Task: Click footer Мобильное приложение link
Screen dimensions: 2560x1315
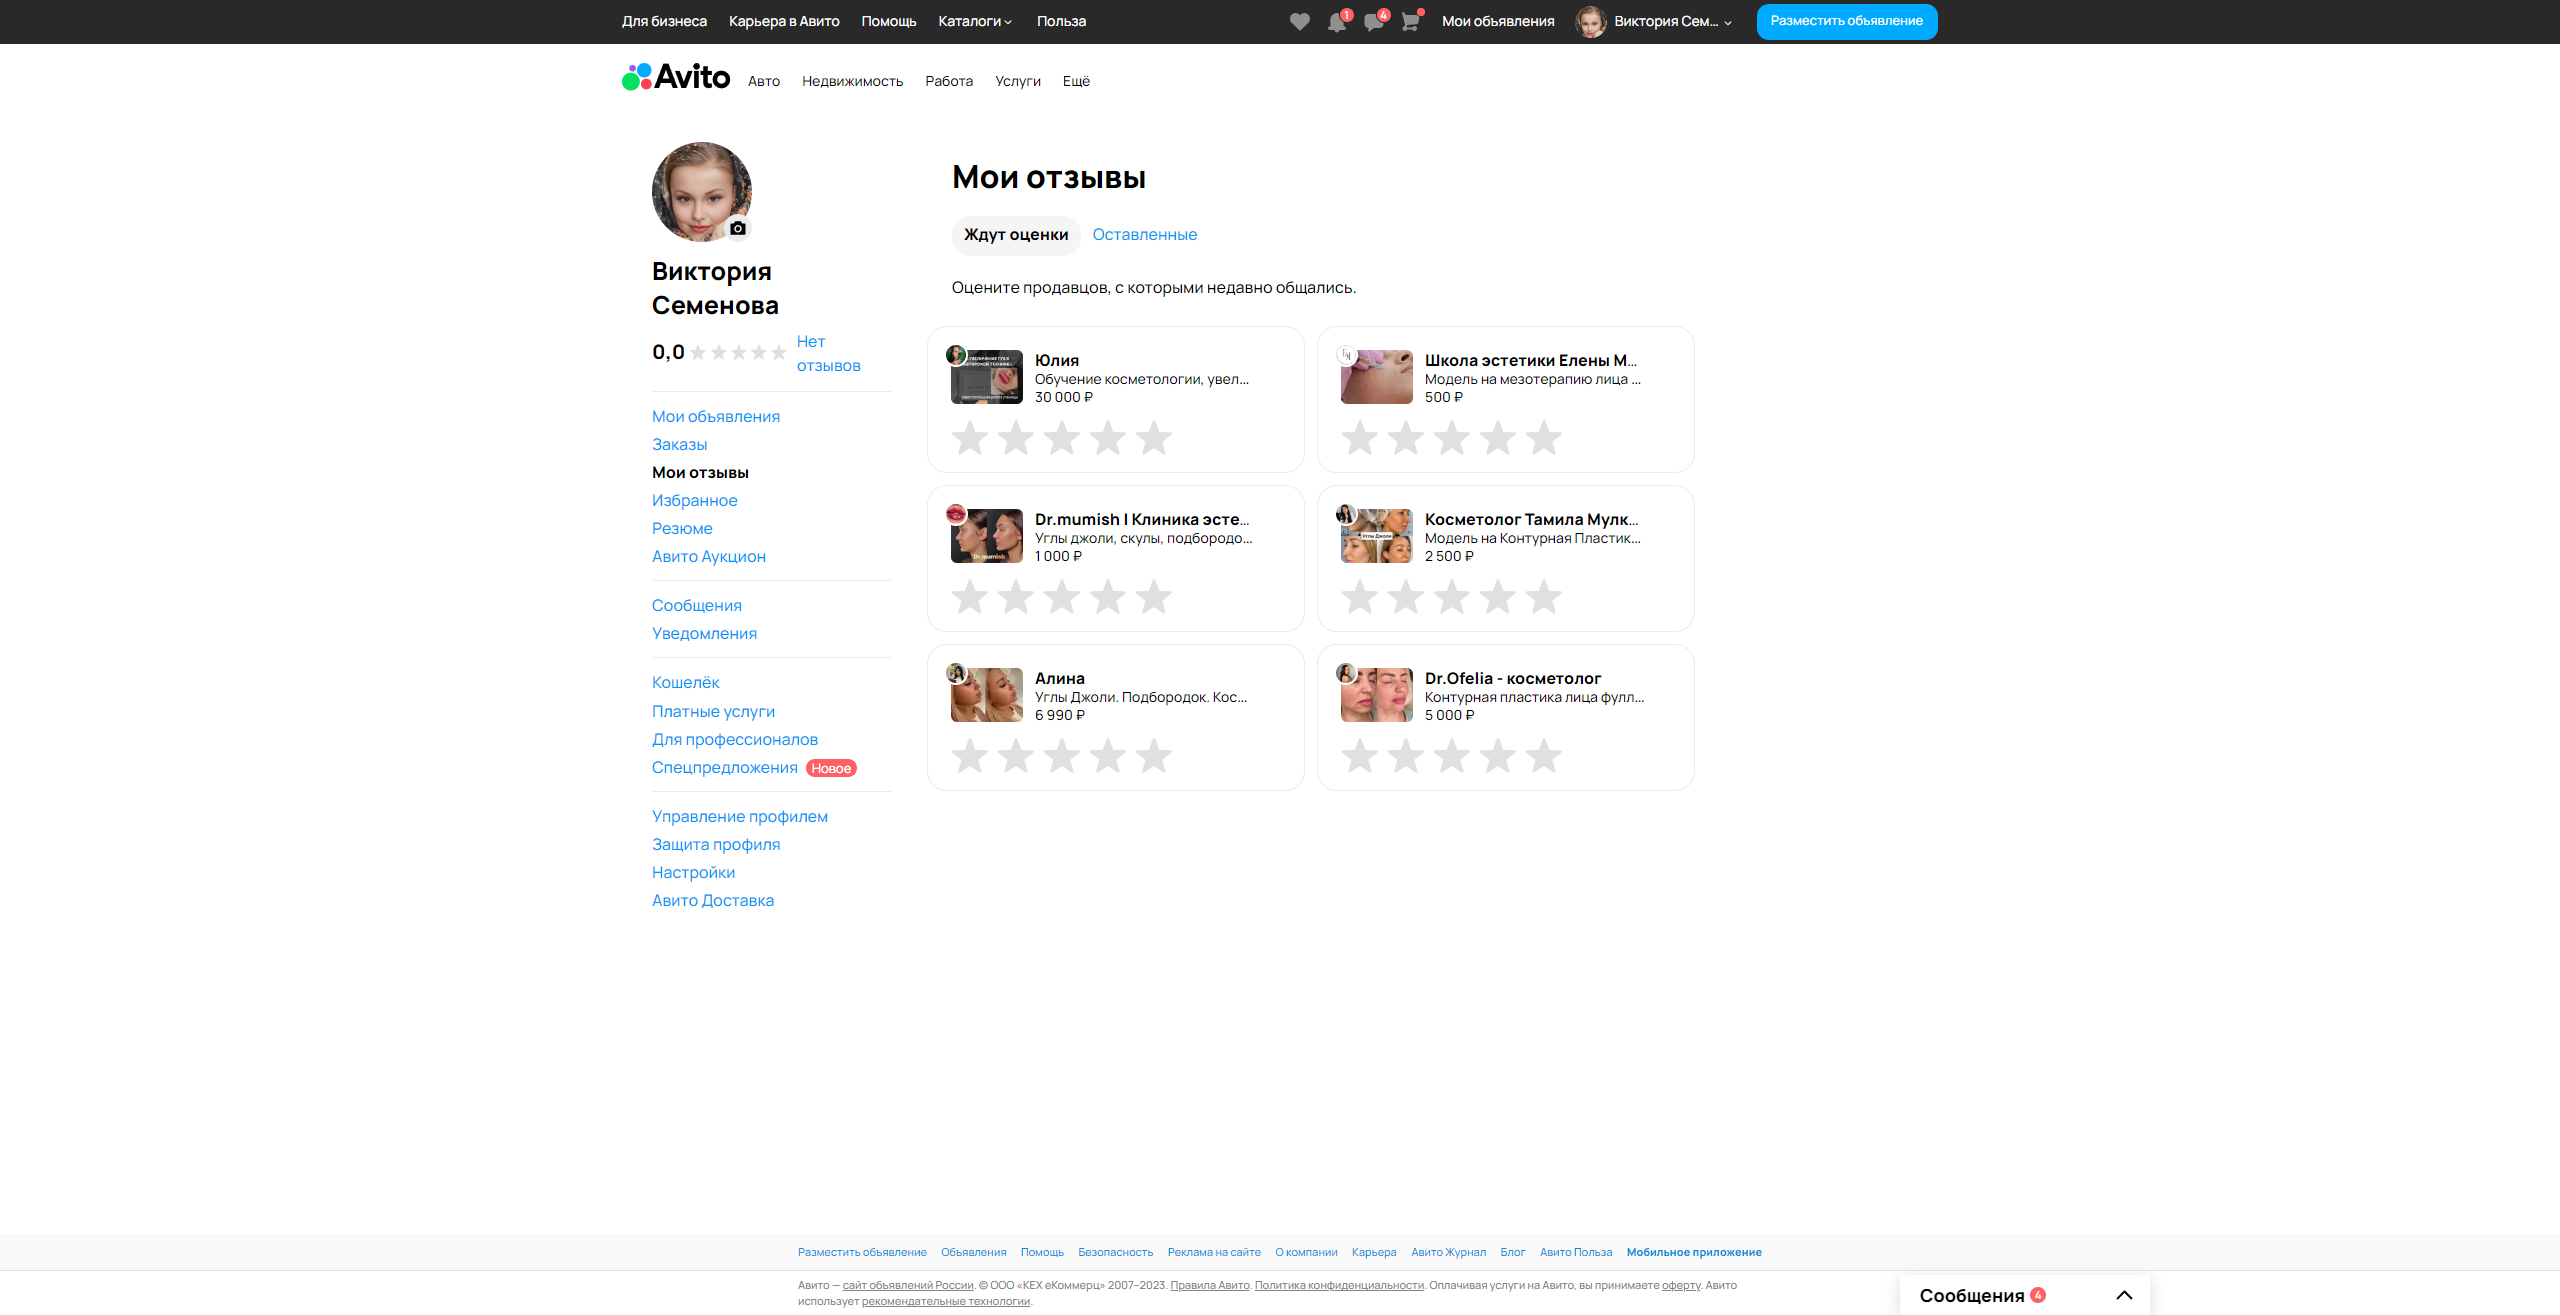Action: coord(1694,1252)
